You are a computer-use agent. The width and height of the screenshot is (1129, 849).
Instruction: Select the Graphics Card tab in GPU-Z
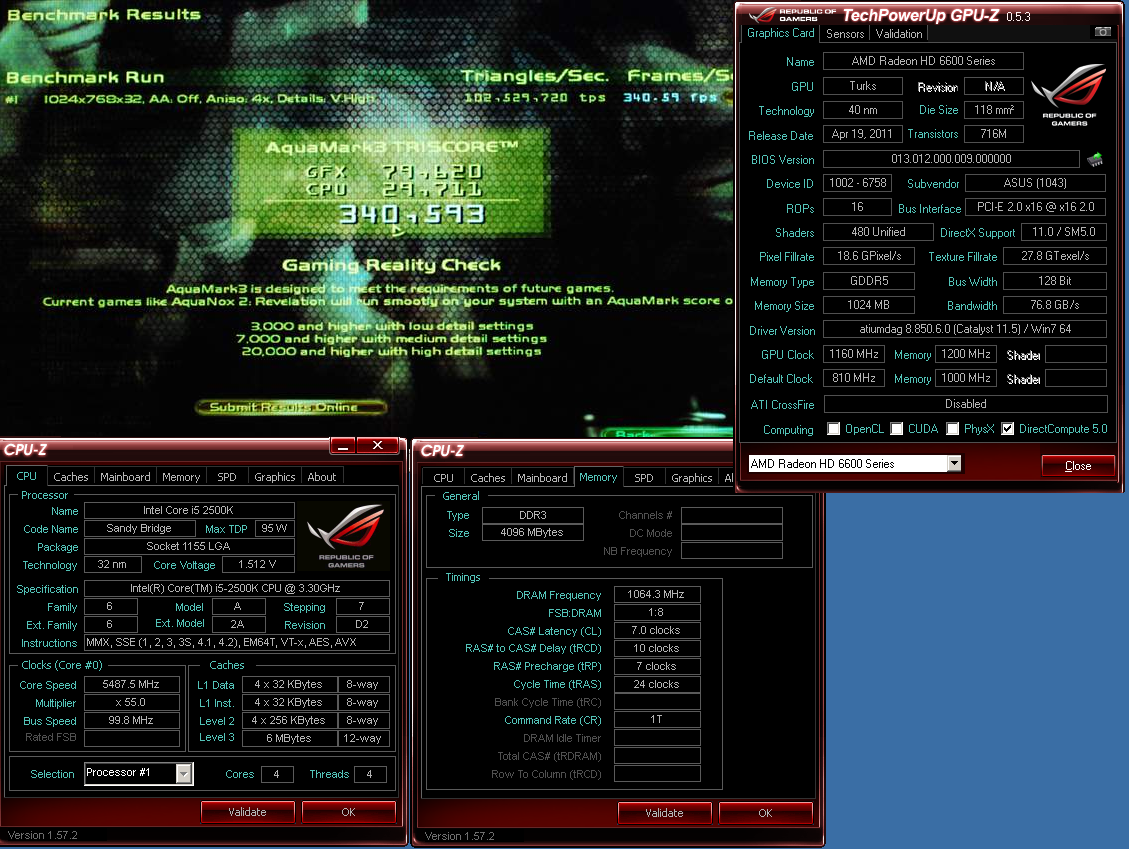click(781, 33)
